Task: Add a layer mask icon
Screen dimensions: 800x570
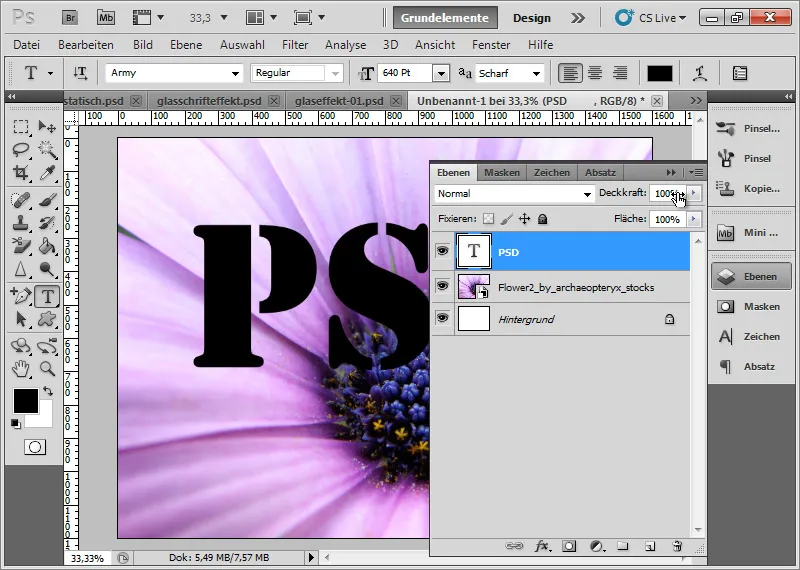Action: (569, 547)
